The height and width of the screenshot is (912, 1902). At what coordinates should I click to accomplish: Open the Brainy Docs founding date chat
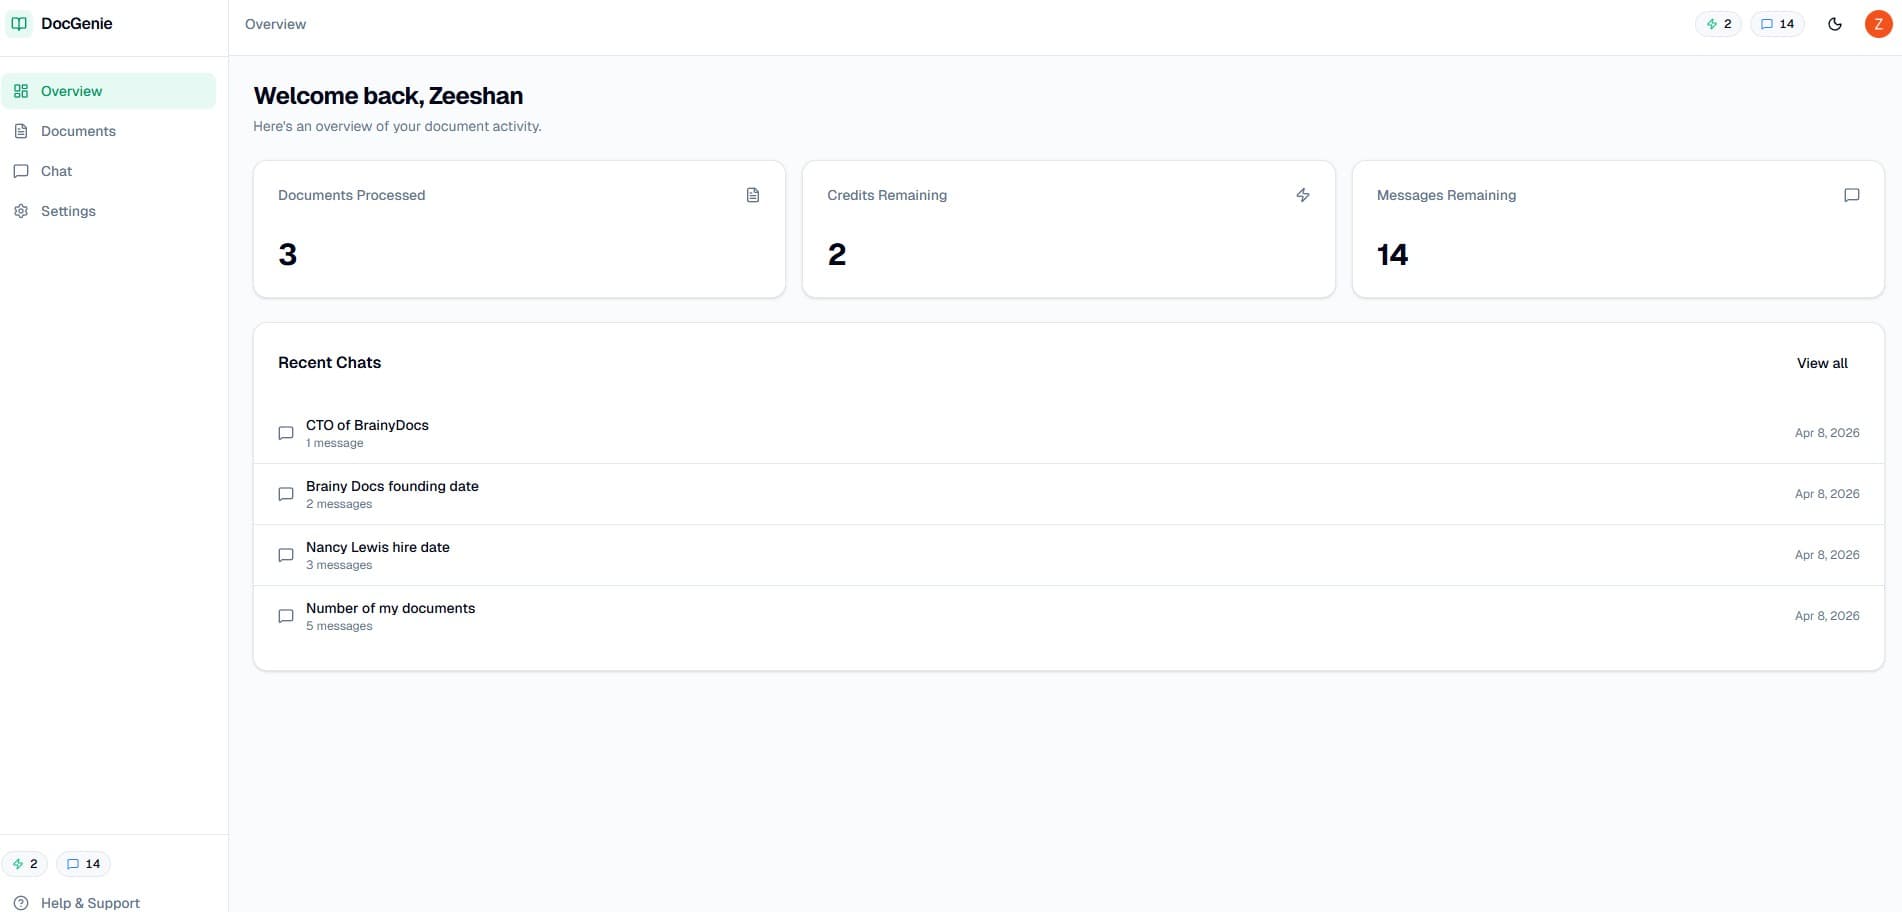click(x=1069, y=494)
